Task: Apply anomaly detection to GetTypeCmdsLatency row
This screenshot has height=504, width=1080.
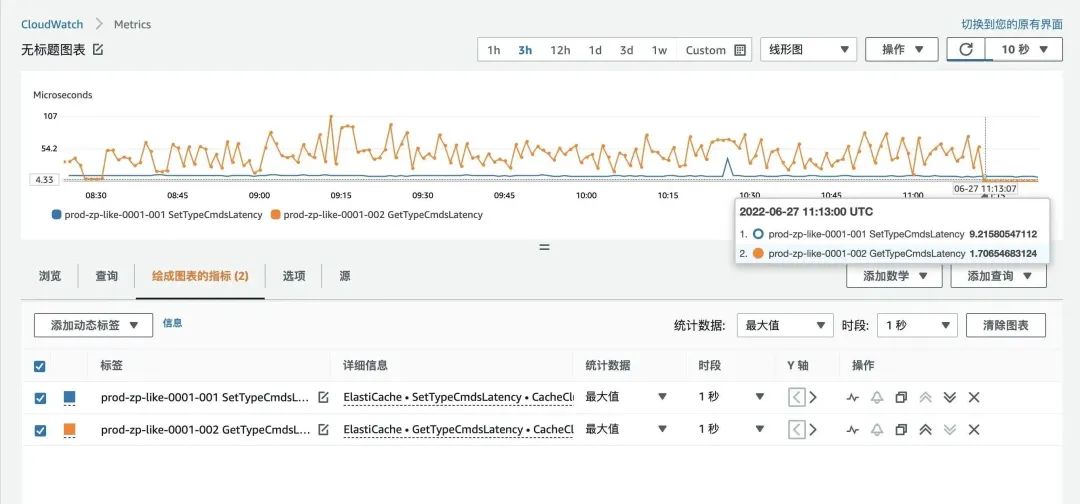Action: click(x=853, y=430)
